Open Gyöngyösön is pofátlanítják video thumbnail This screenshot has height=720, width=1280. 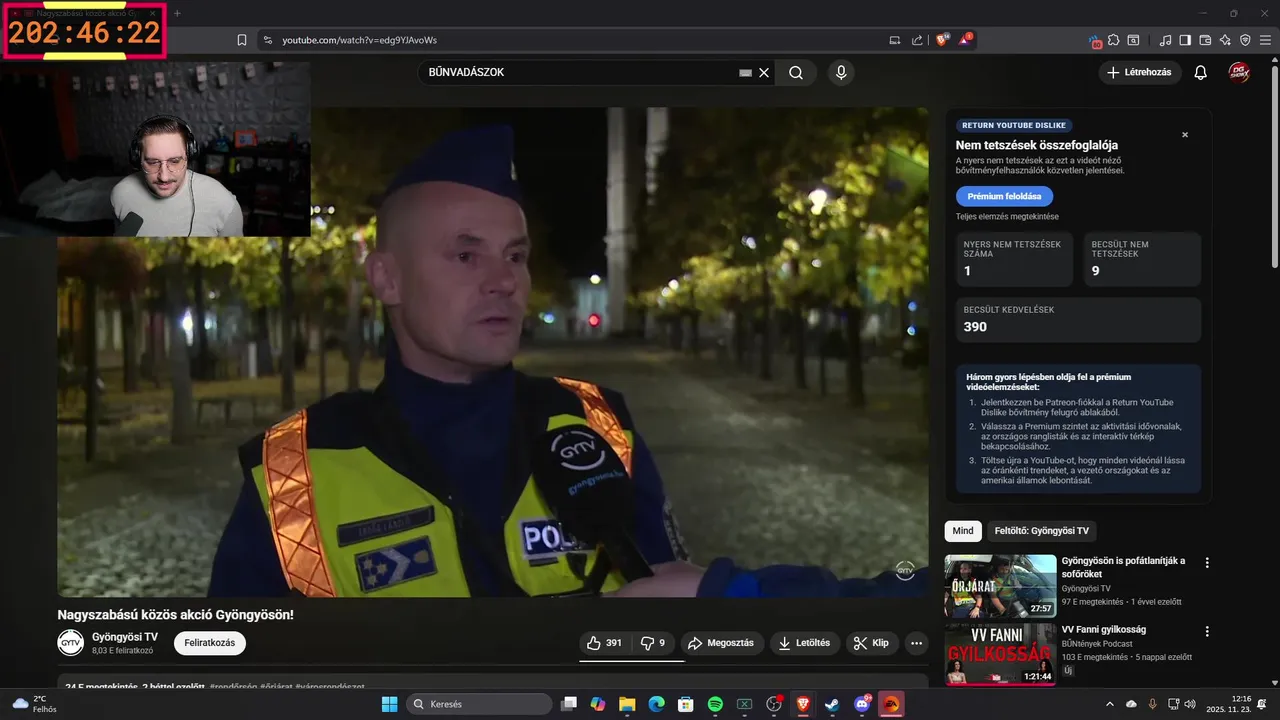(1000, 586)
